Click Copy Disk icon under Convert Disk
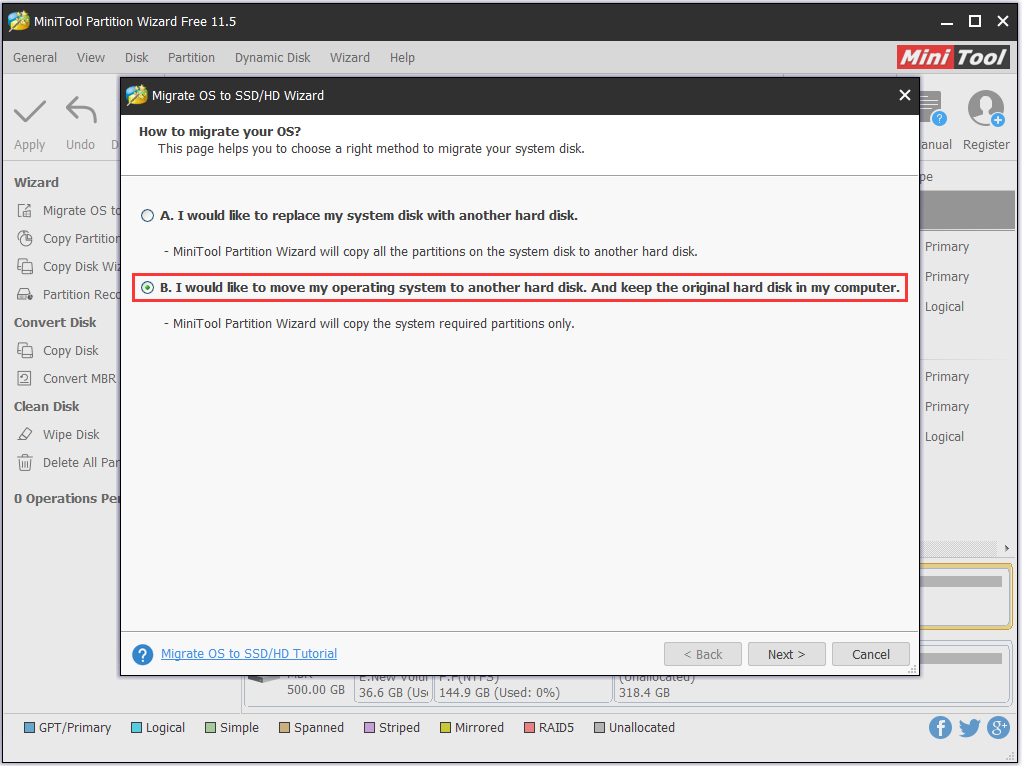The image size is (1022, 766). [25, 351]
